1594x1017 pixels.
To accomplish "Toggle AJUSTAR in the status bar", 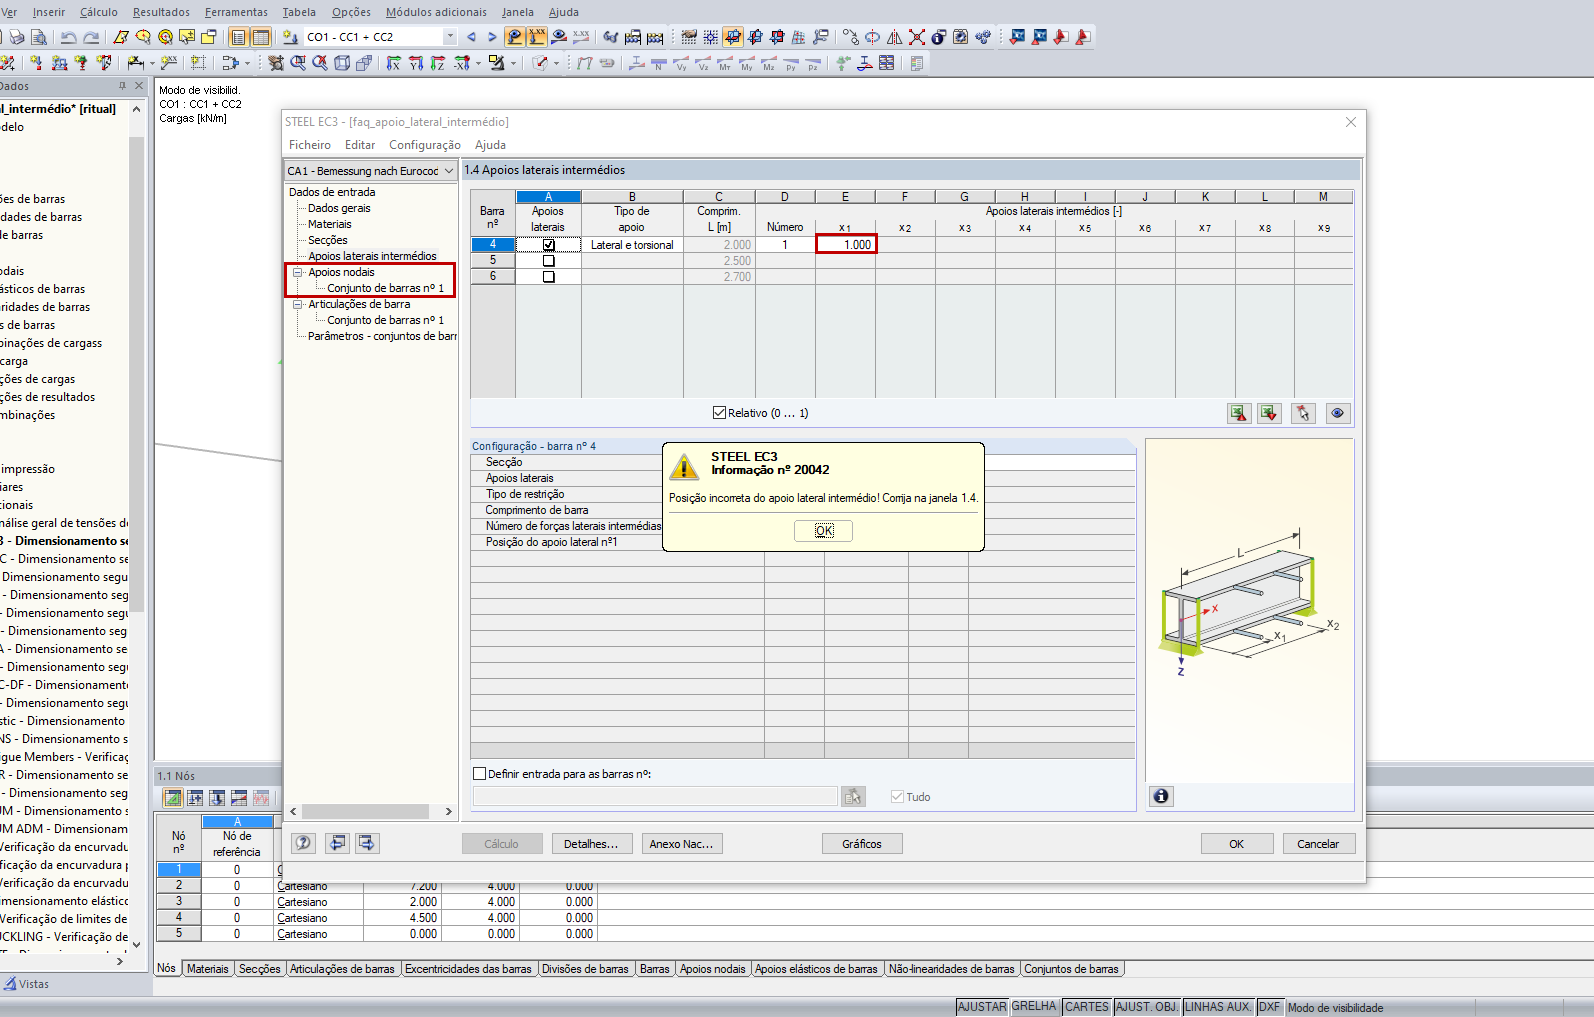I will 982,1007.
